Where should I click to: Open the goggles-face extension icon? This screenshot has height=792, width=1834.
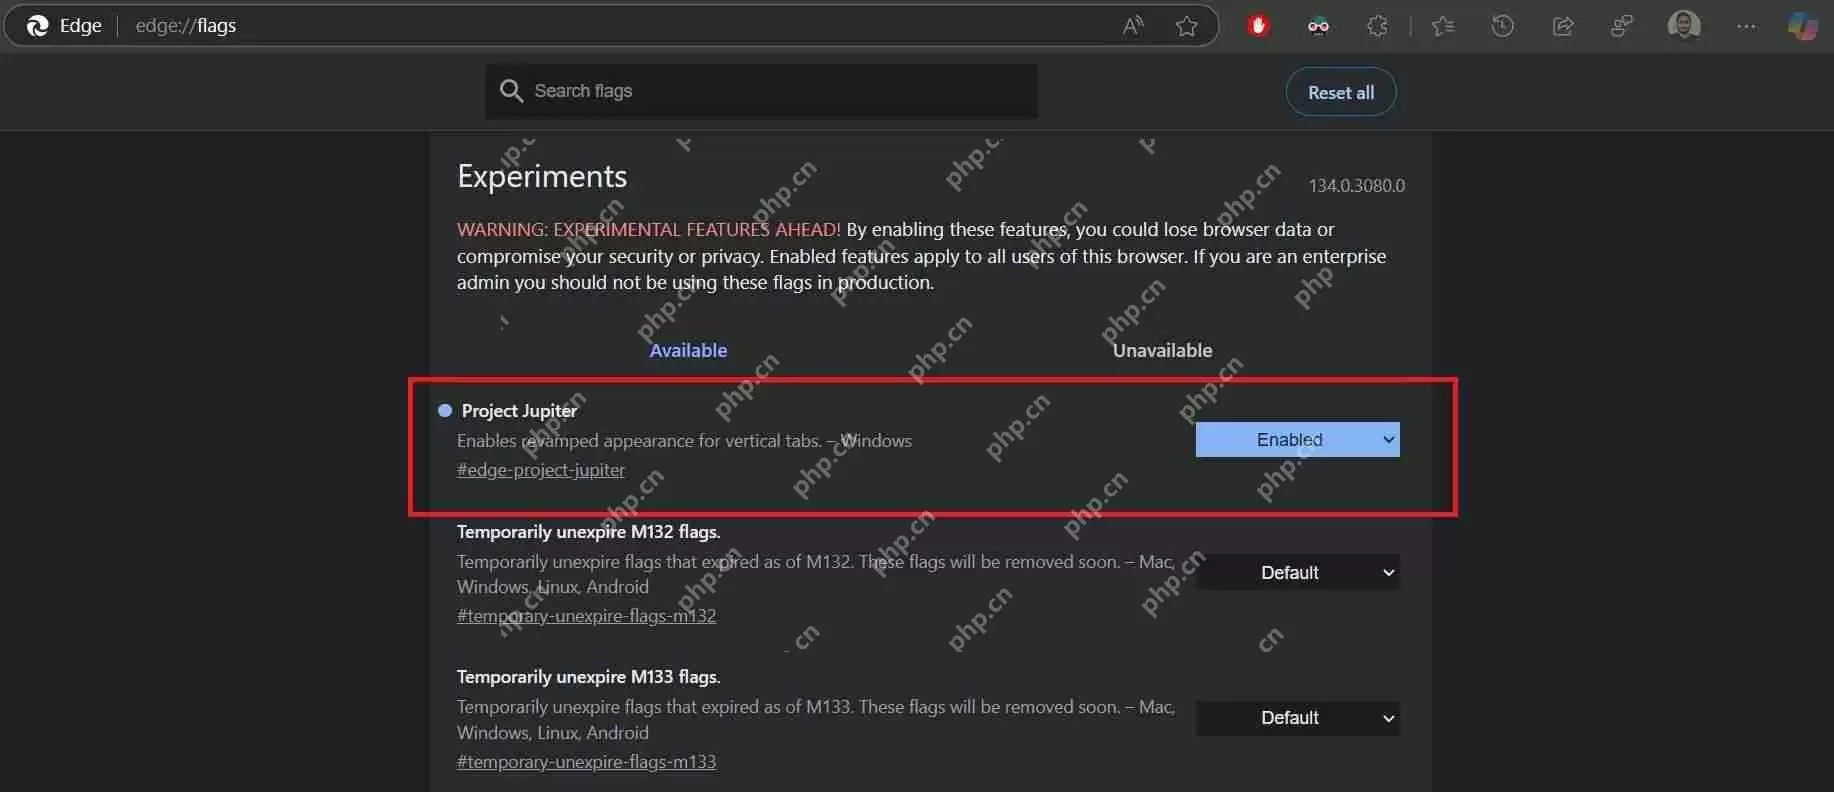(1318, 26)
